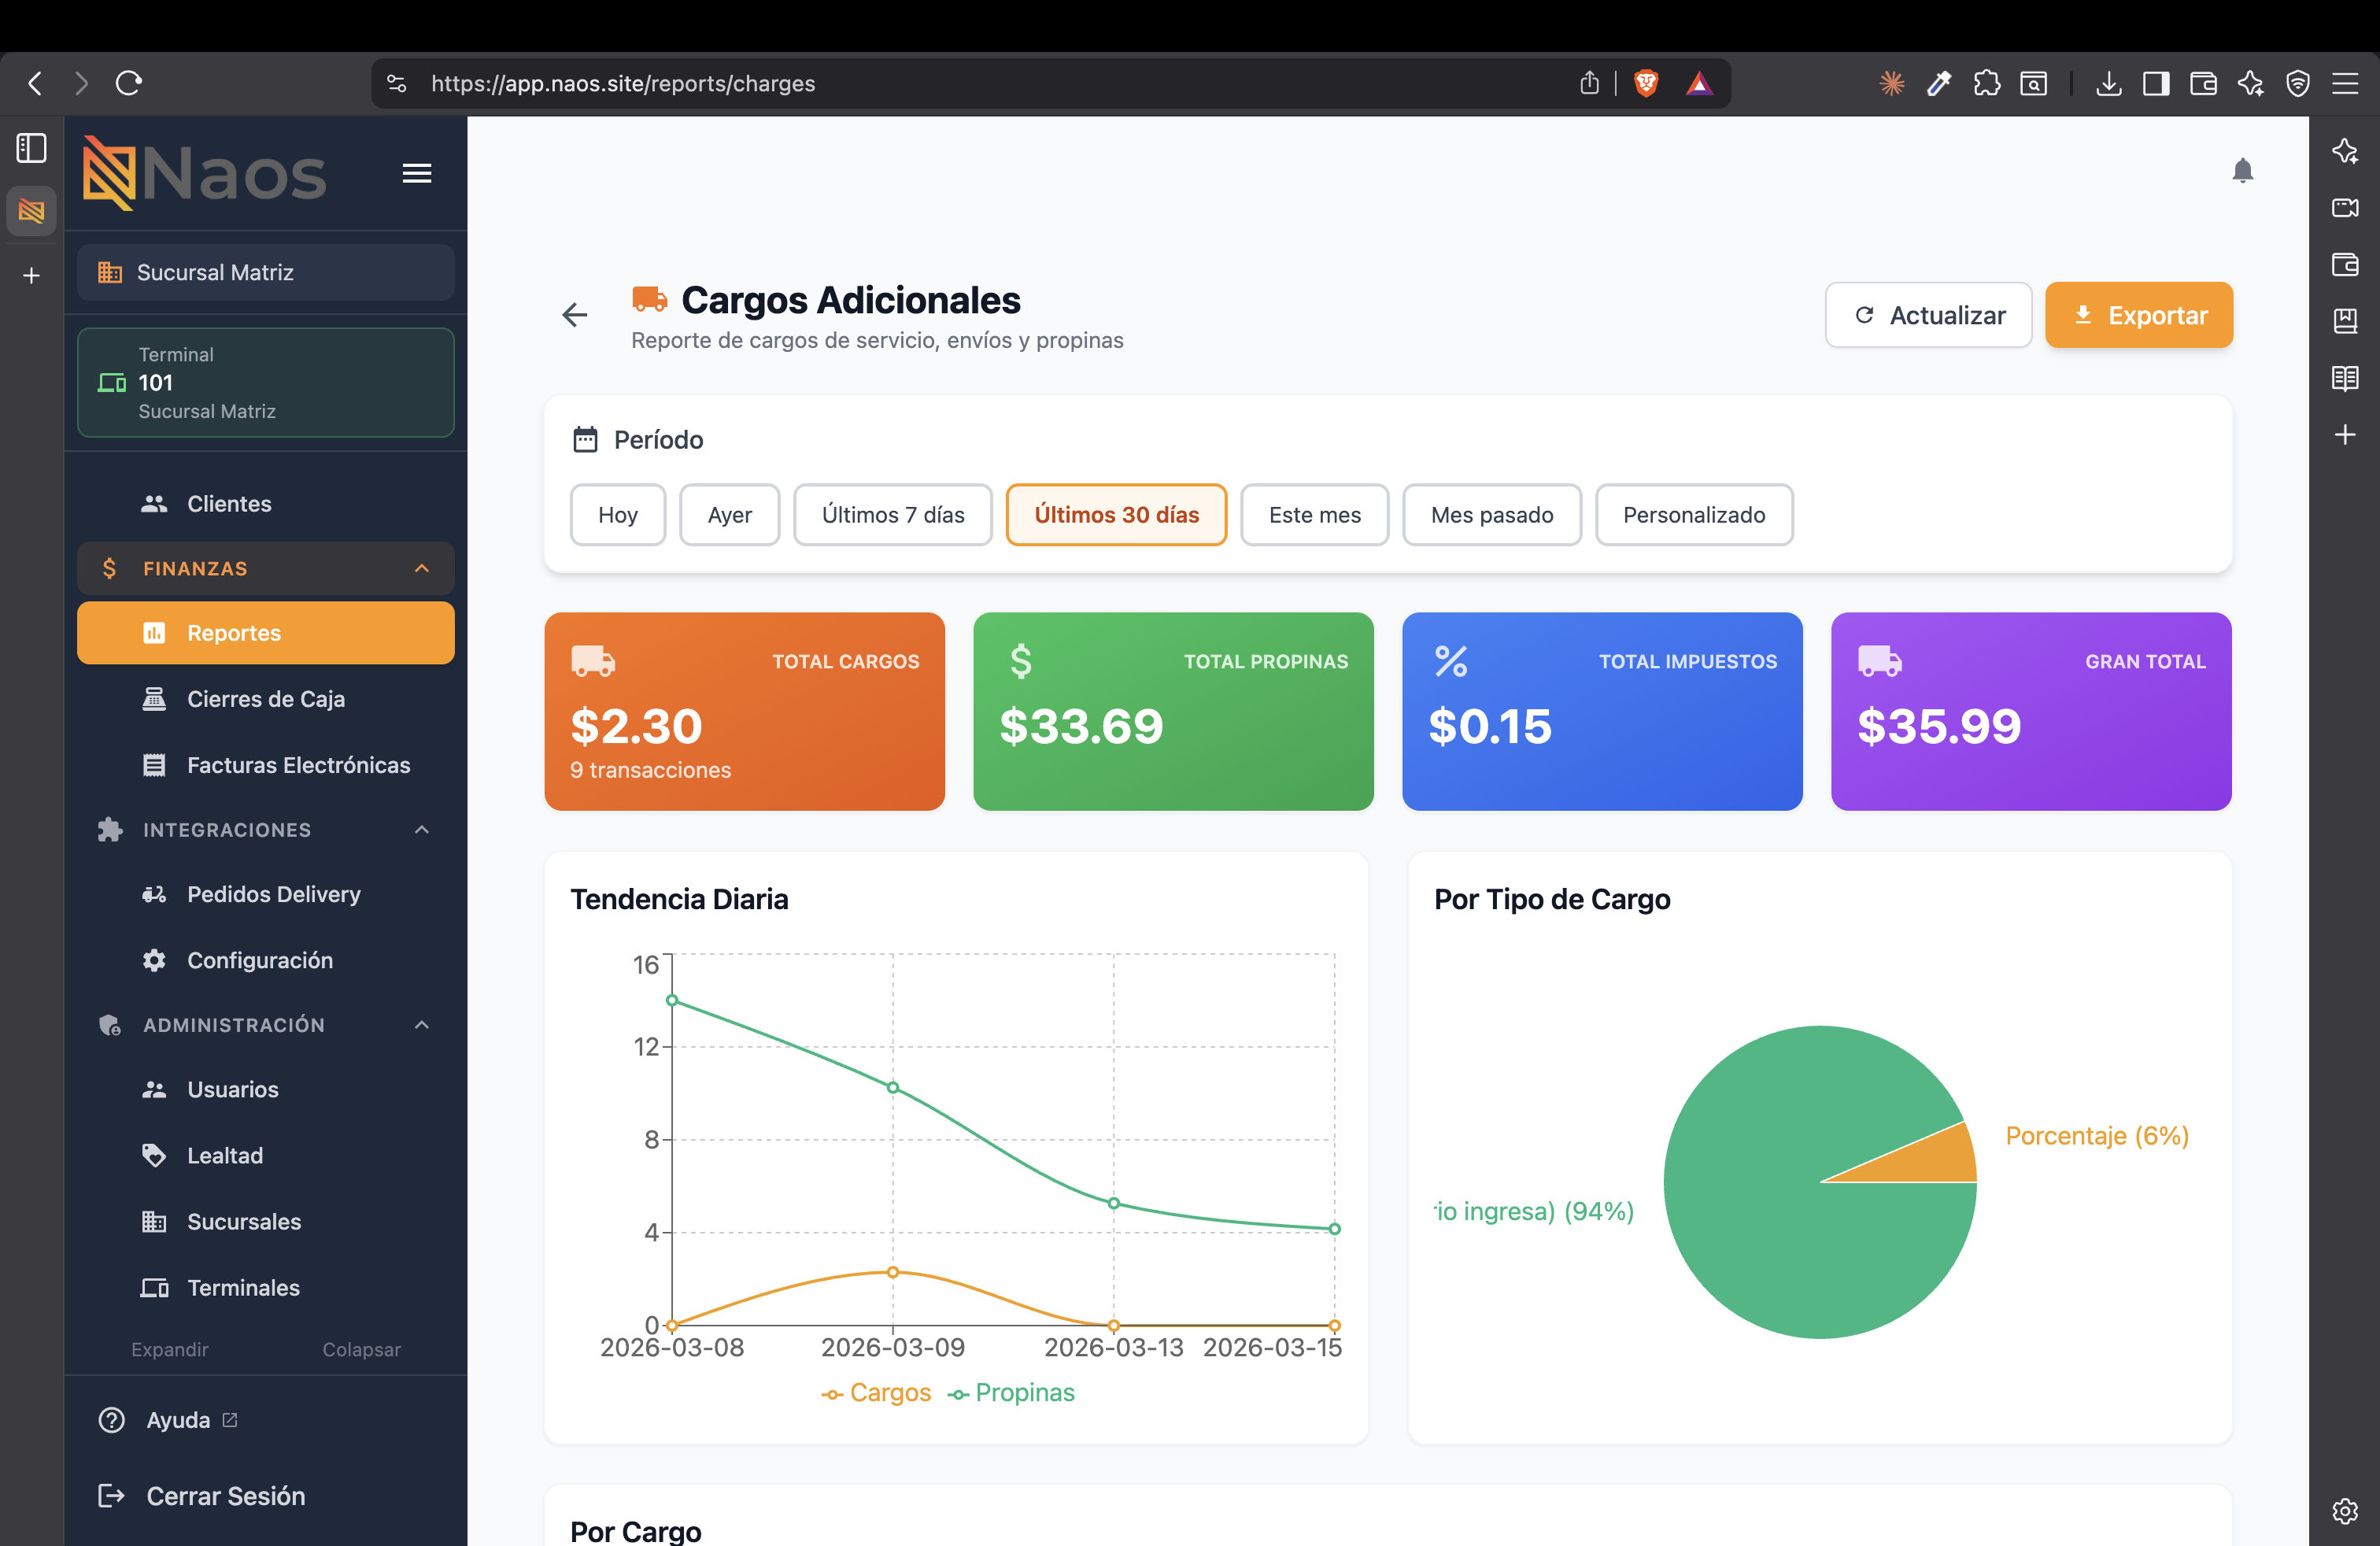
Task: Click the Exportar button
Action: point(2138,315)
